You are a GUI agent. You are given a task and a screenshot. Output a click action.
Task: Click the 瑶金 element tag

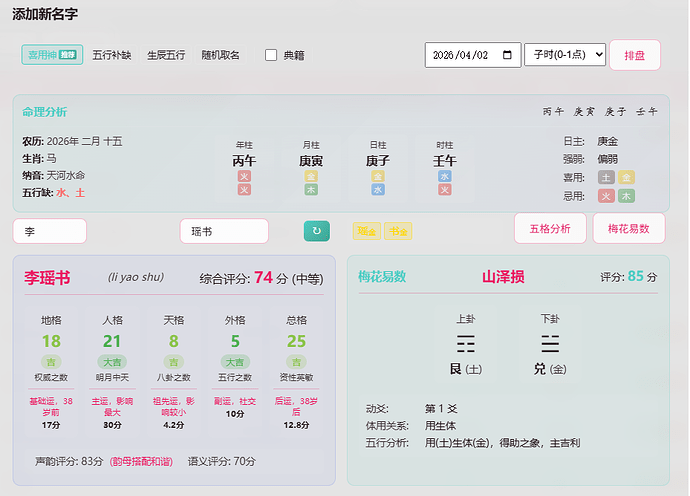tap(366, 231)
